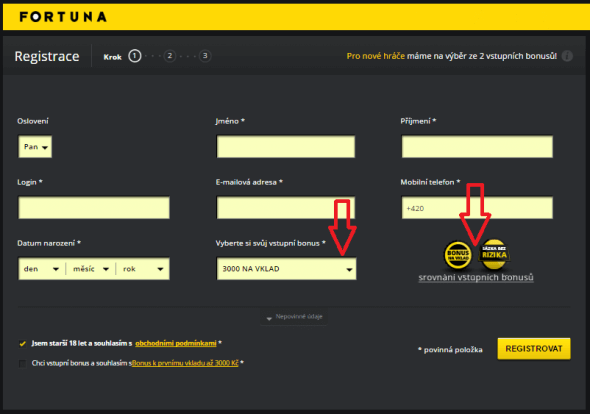
Task: Open the 3000 NA VKLAD bonus dropdown
Action: click(286, 269)
